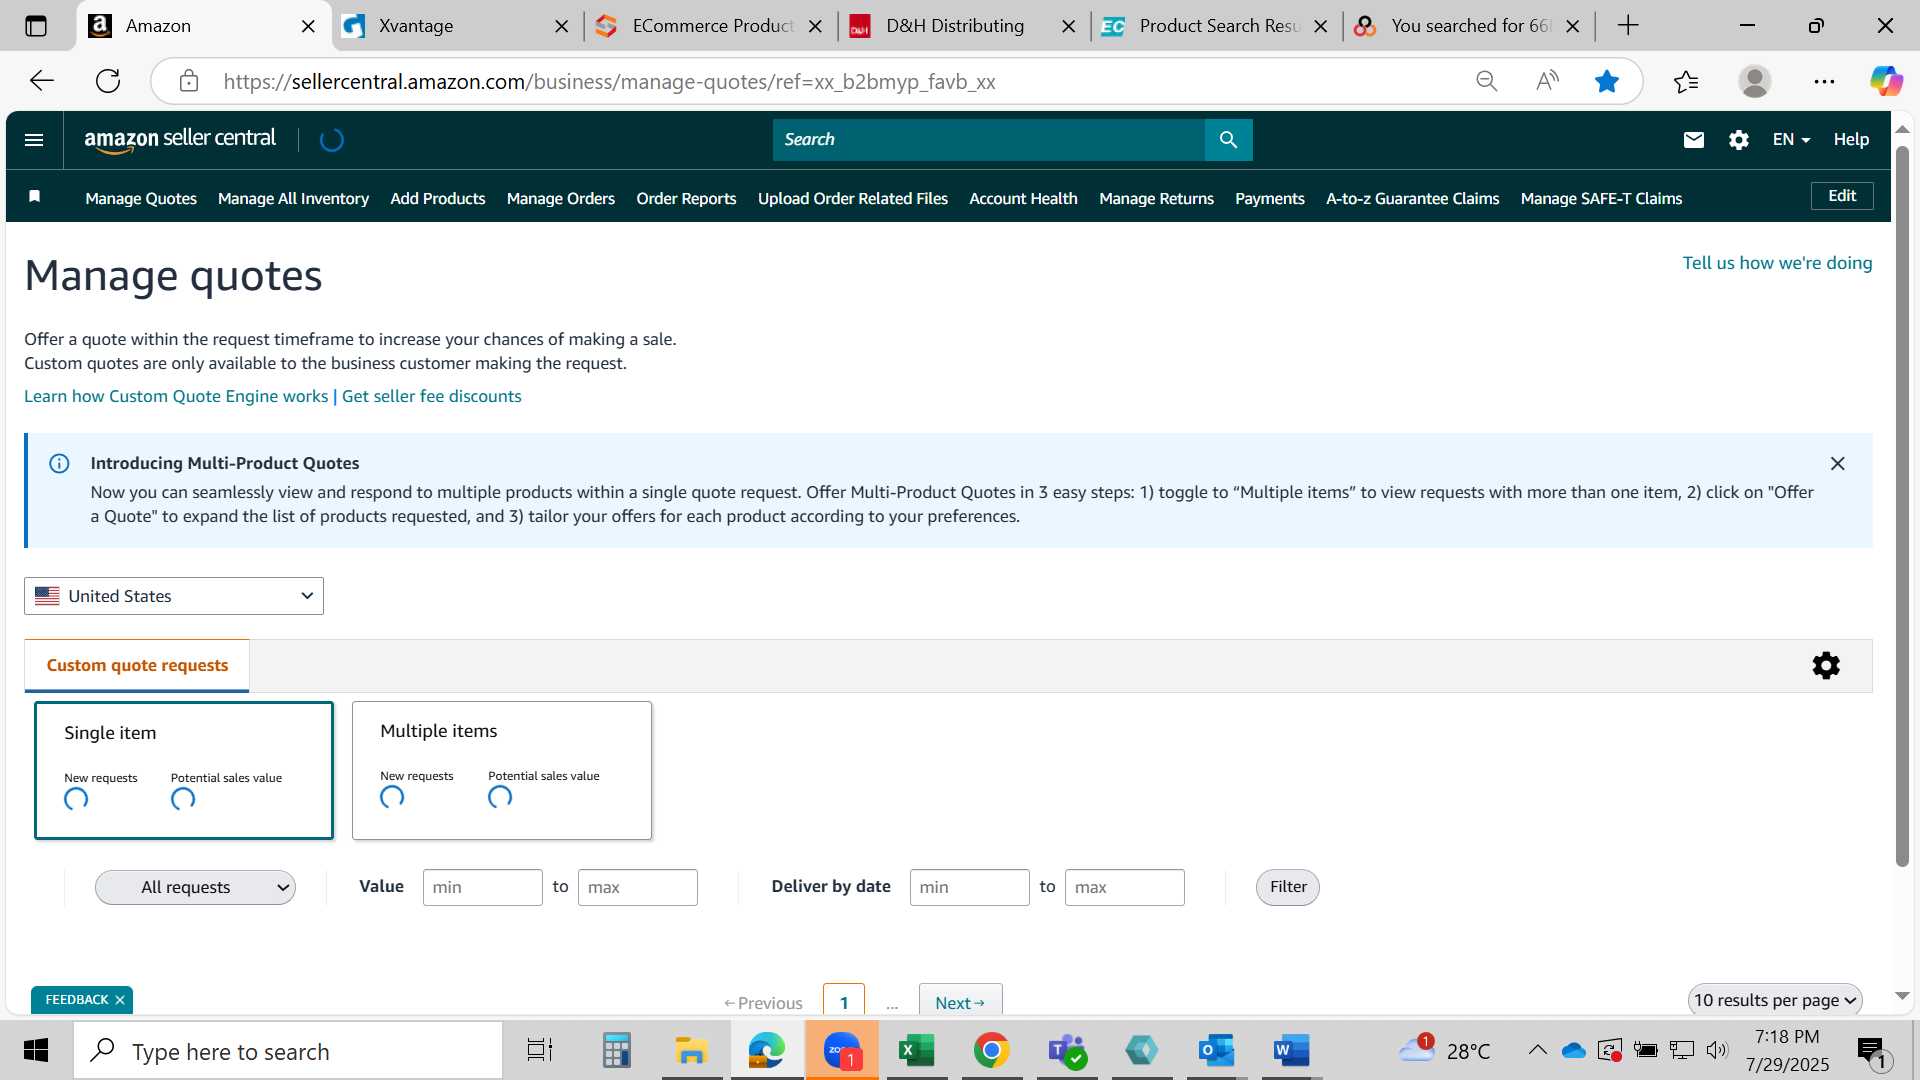Open the Seller Central settings gear
This screenshot has height=1080, width=1920.
point(1739,140)
